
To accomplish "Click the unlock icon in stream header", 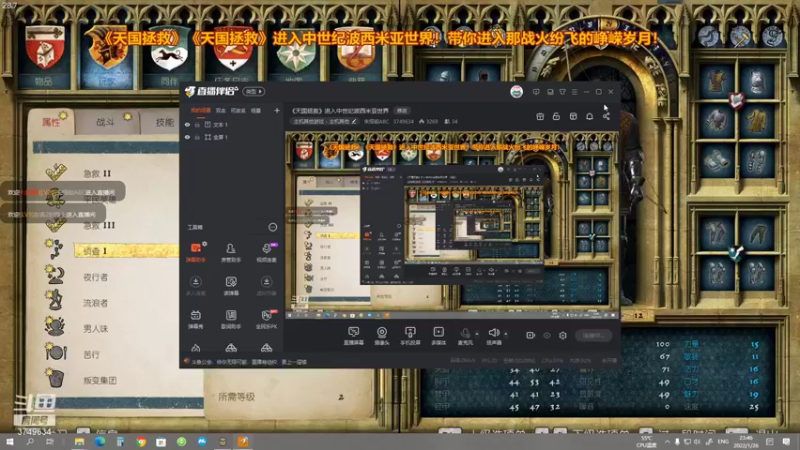I will (x=556, y=116).
